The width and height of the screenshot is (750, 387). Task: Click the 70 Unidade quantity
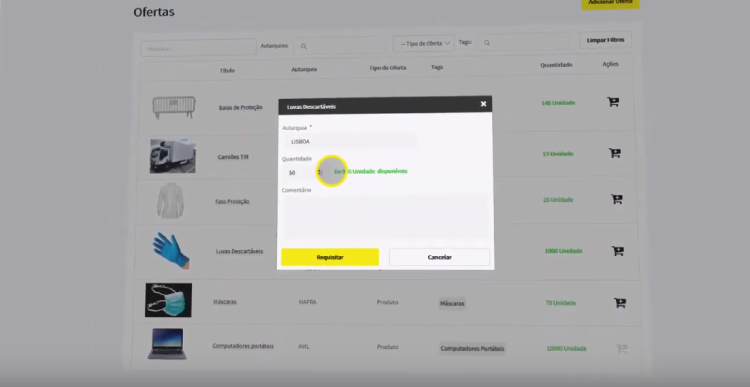point(561,303)
